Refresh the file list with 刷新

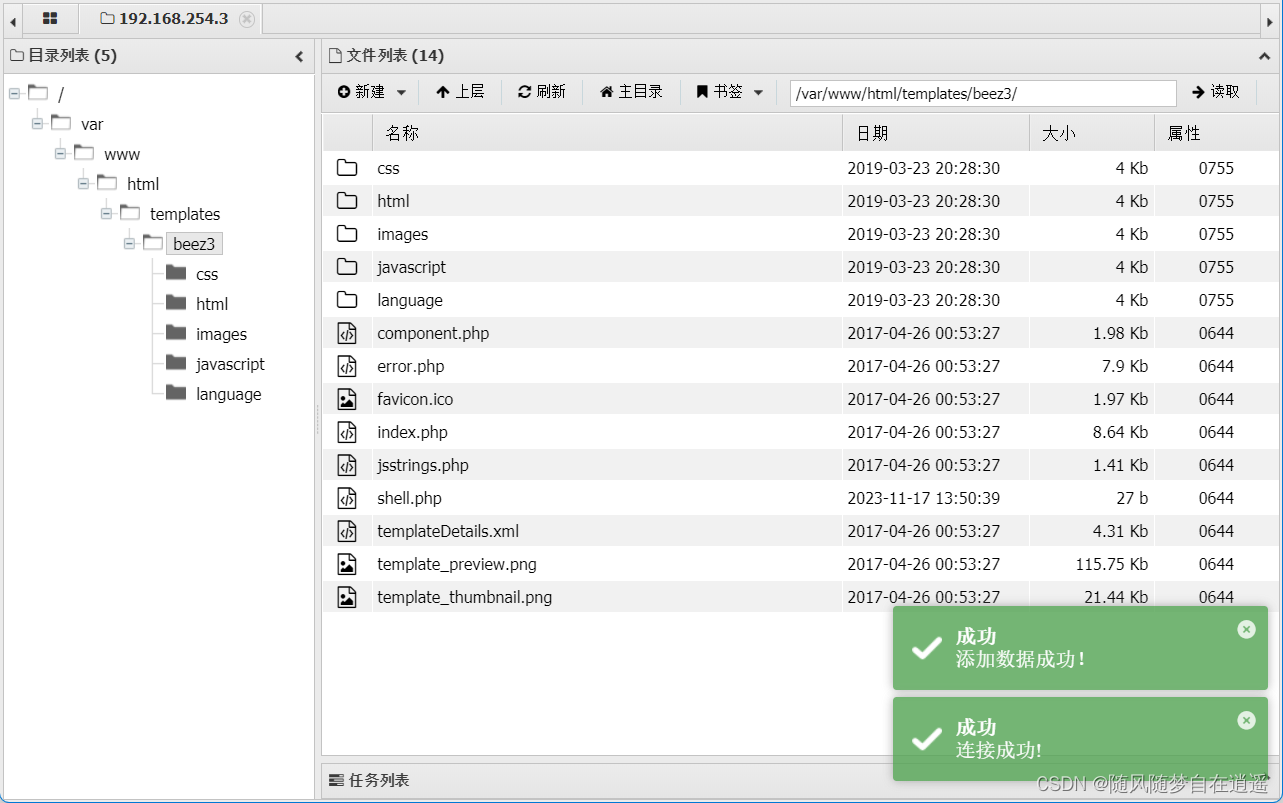[541, 92]
